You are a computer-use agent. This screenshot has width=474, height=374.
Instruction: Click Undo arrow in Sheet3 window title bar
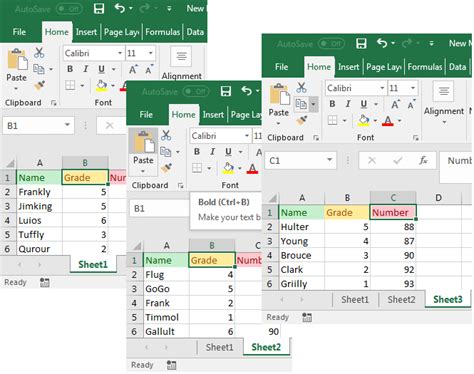click(x=382, y=43)
